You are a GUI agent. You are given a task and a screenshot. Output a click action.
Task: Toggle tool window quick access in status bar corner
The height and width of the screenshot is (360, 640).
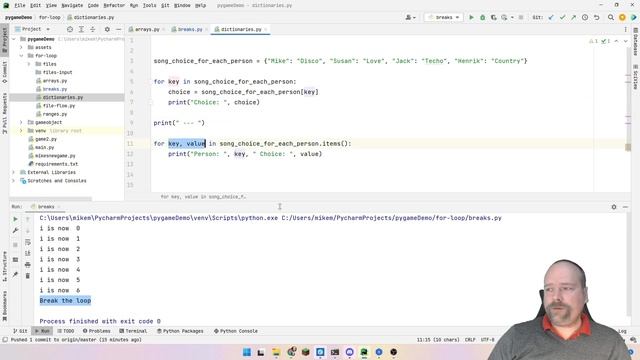point(5,340)
